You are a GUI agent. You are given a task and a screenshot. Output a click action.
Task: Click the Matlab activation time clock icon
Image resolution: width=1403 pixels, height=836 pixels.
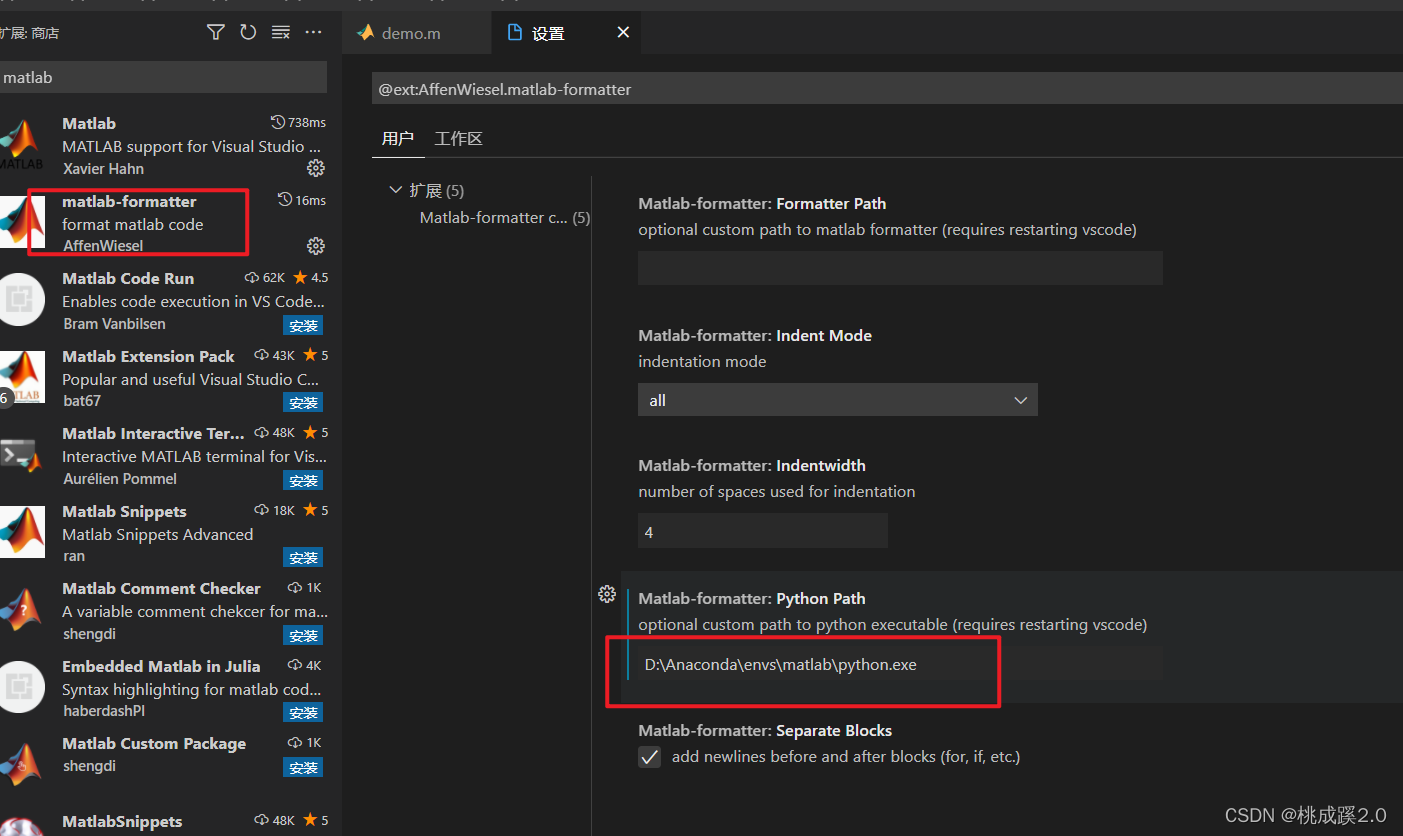coord(278,122)
